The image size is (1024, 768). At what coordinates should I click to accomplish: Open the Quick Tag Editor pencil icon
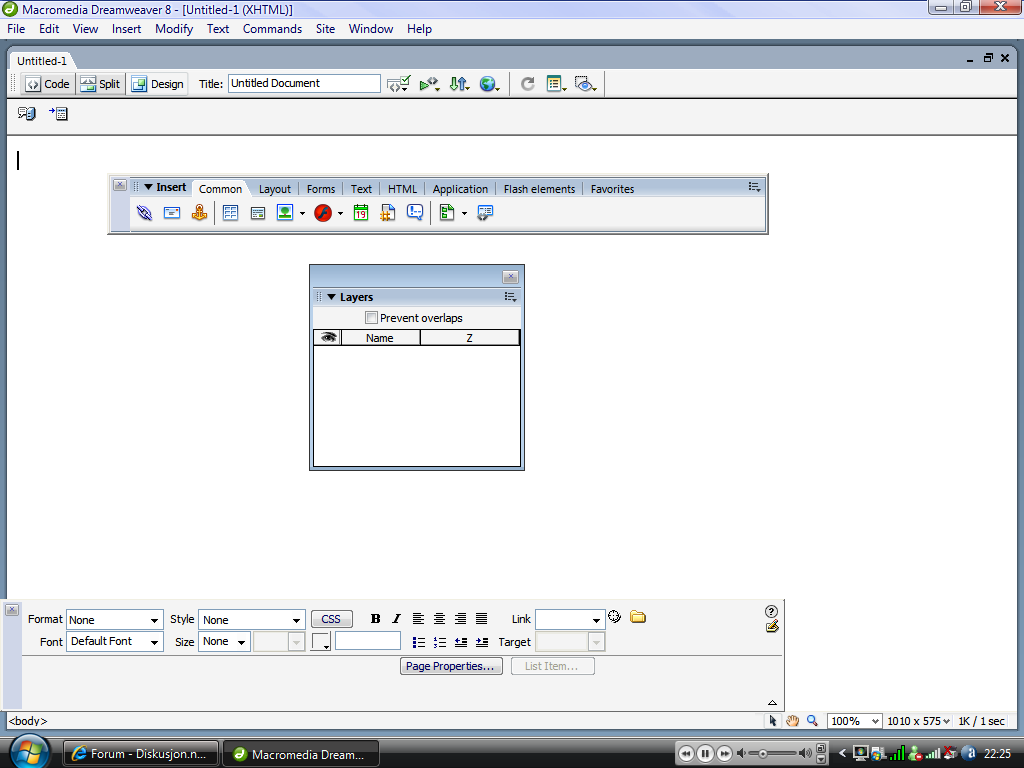(772, 627)
